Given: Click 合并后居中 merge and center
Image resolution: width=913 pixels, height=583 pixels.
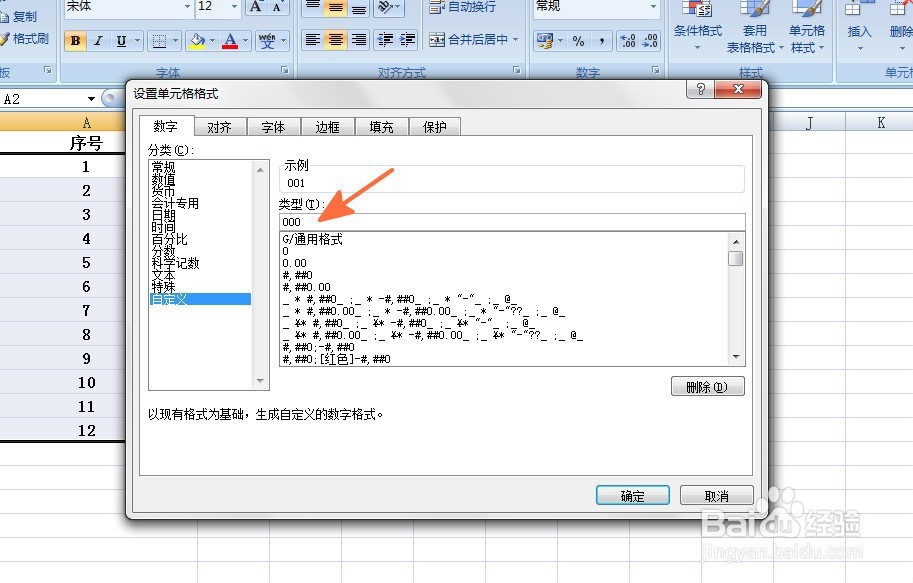Looking at the screenshot, I should pos(469,40).
